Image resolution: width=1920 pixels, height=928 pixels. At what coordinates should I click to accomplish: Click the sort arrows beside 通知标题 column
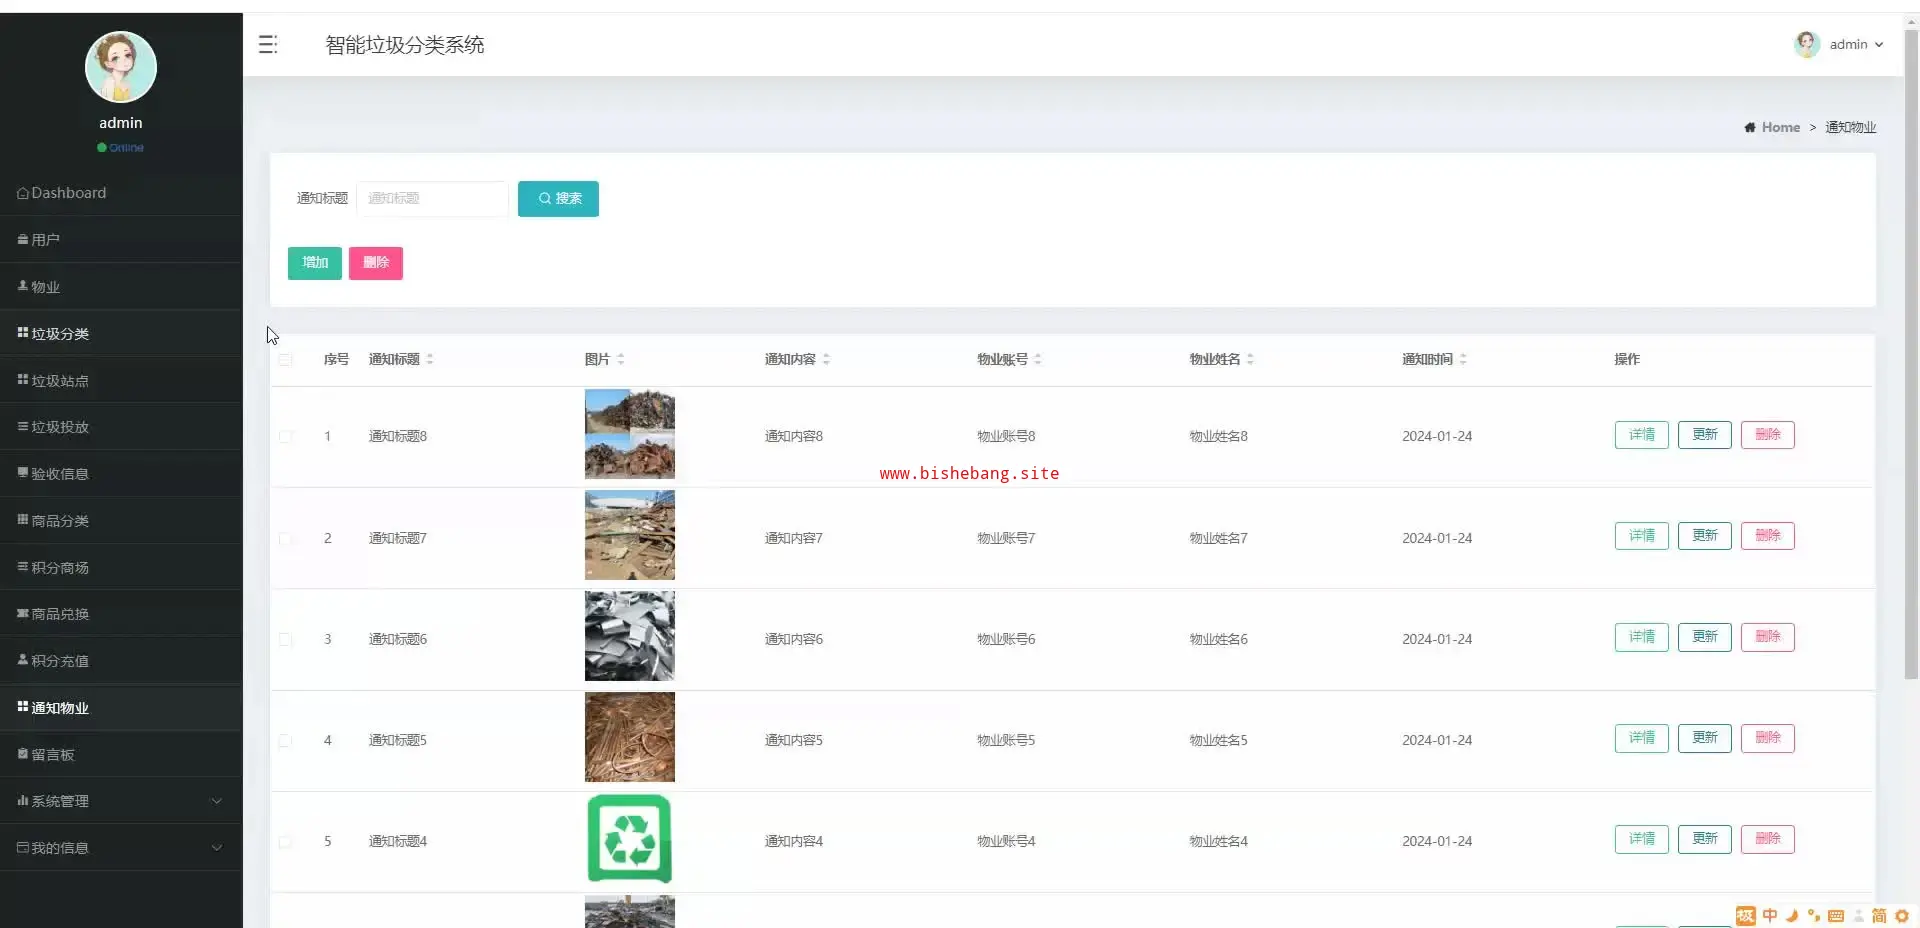click(x=430, y=359)
